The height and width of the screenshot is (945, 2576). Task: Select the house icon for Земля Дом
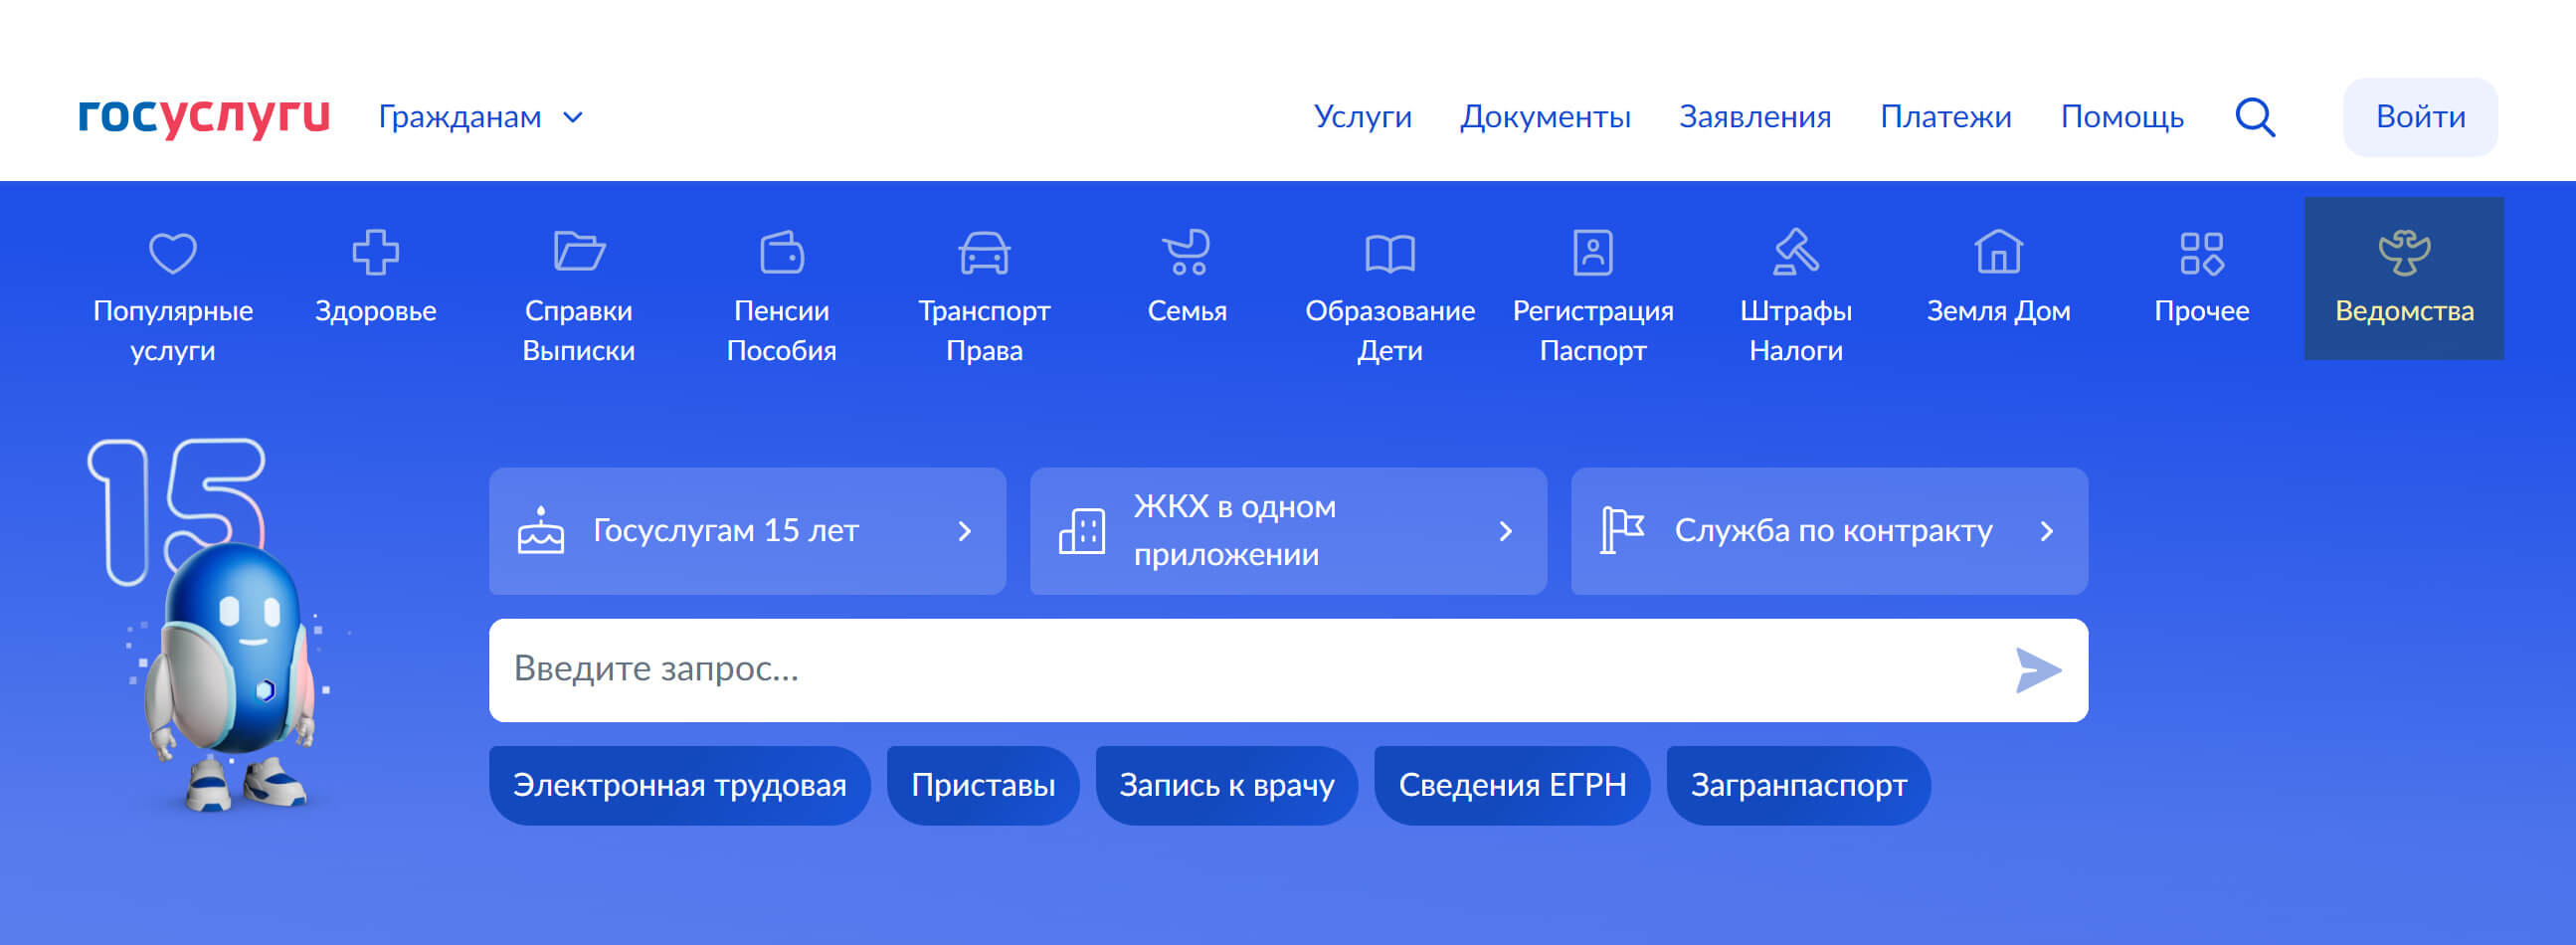[x=1998, y=251]
